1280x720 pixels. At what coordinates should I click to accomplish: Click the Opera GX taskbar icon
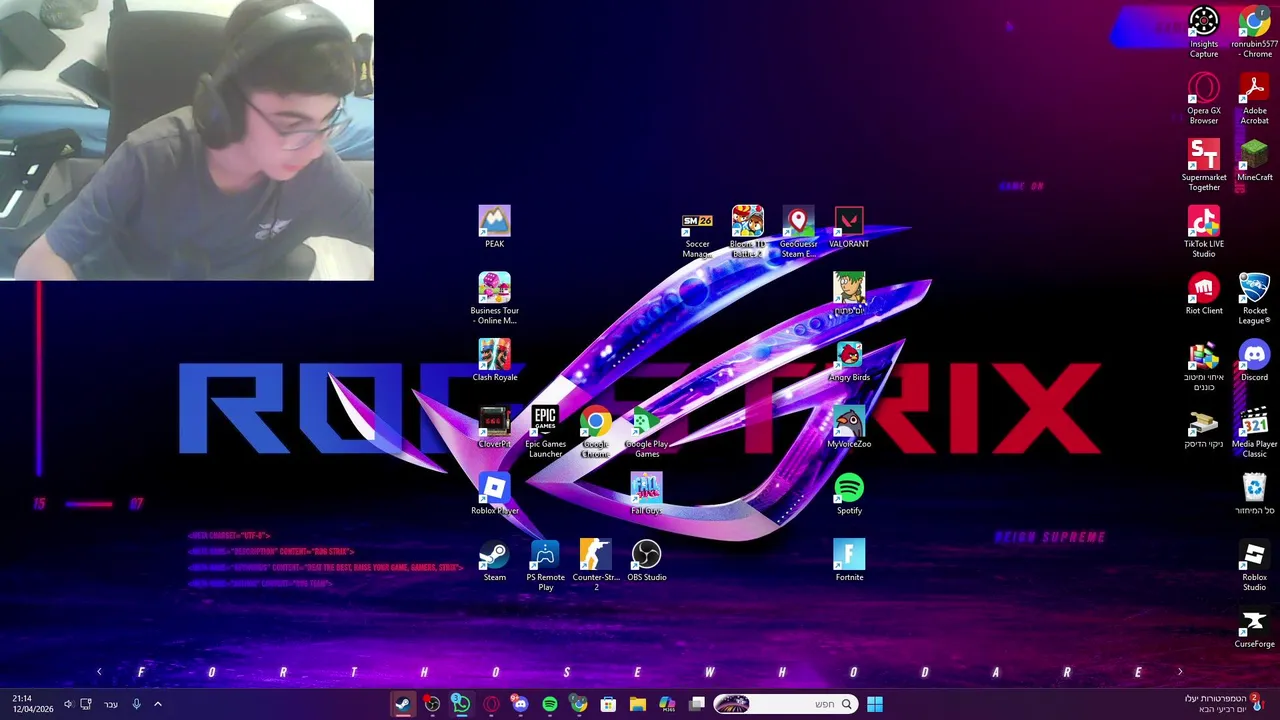tap(491, 704)
